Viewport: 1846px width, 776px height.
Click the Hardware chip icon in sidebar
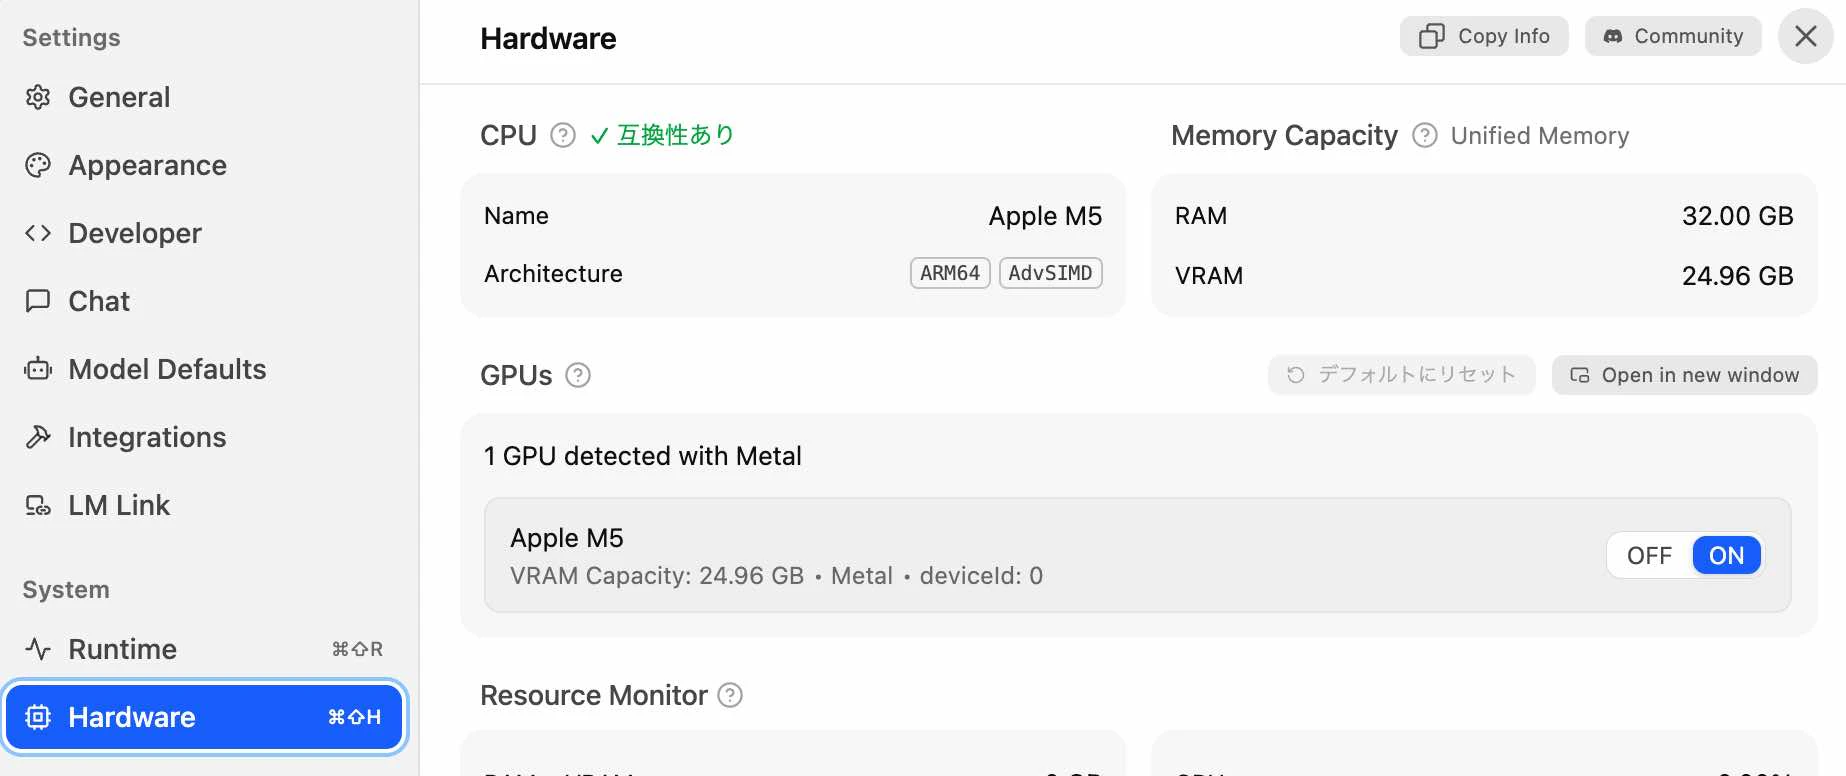tap(38, 717)
